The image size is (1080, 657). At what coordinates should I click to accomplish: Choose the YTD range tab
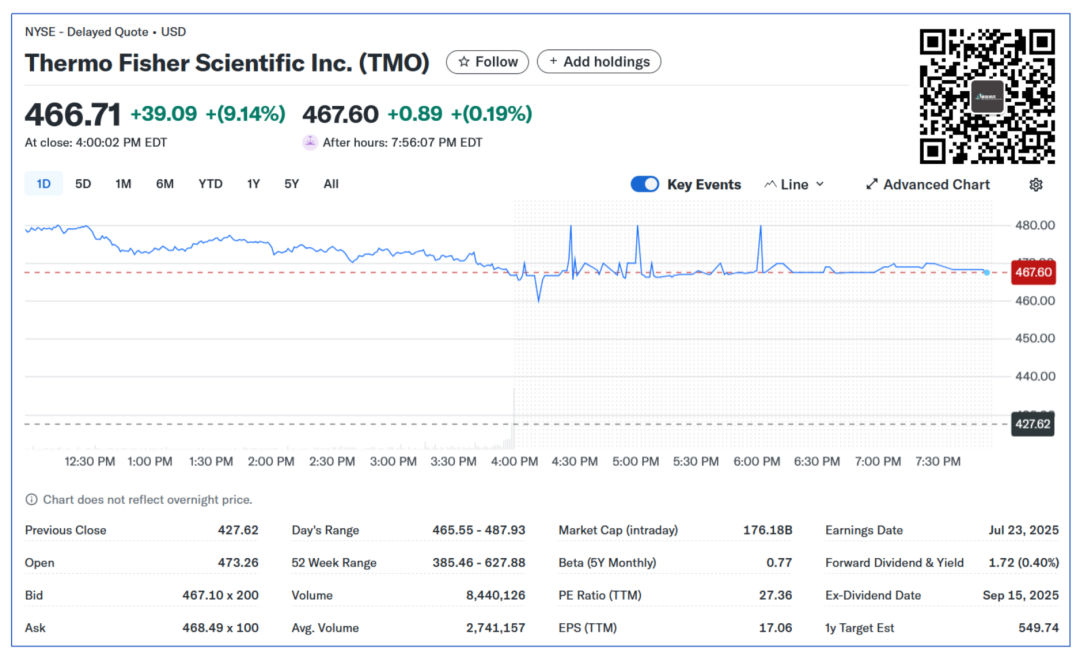[210, 184]
